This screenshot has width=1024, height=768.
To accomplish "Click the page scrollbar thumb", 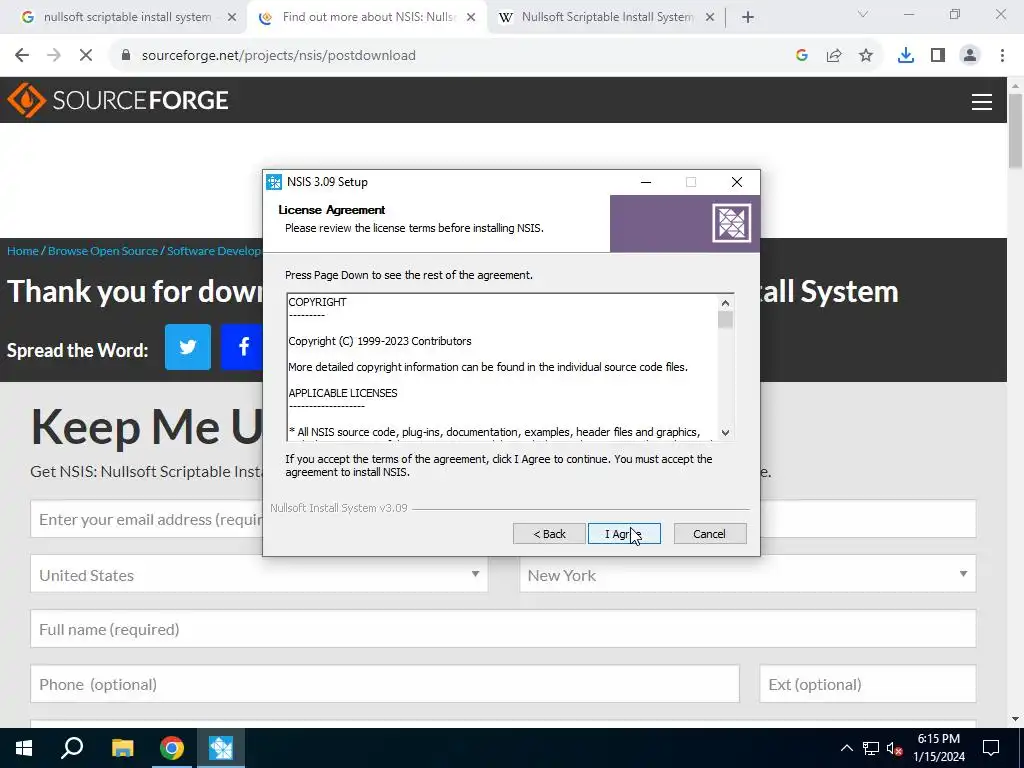I will tap(1016, 131).
